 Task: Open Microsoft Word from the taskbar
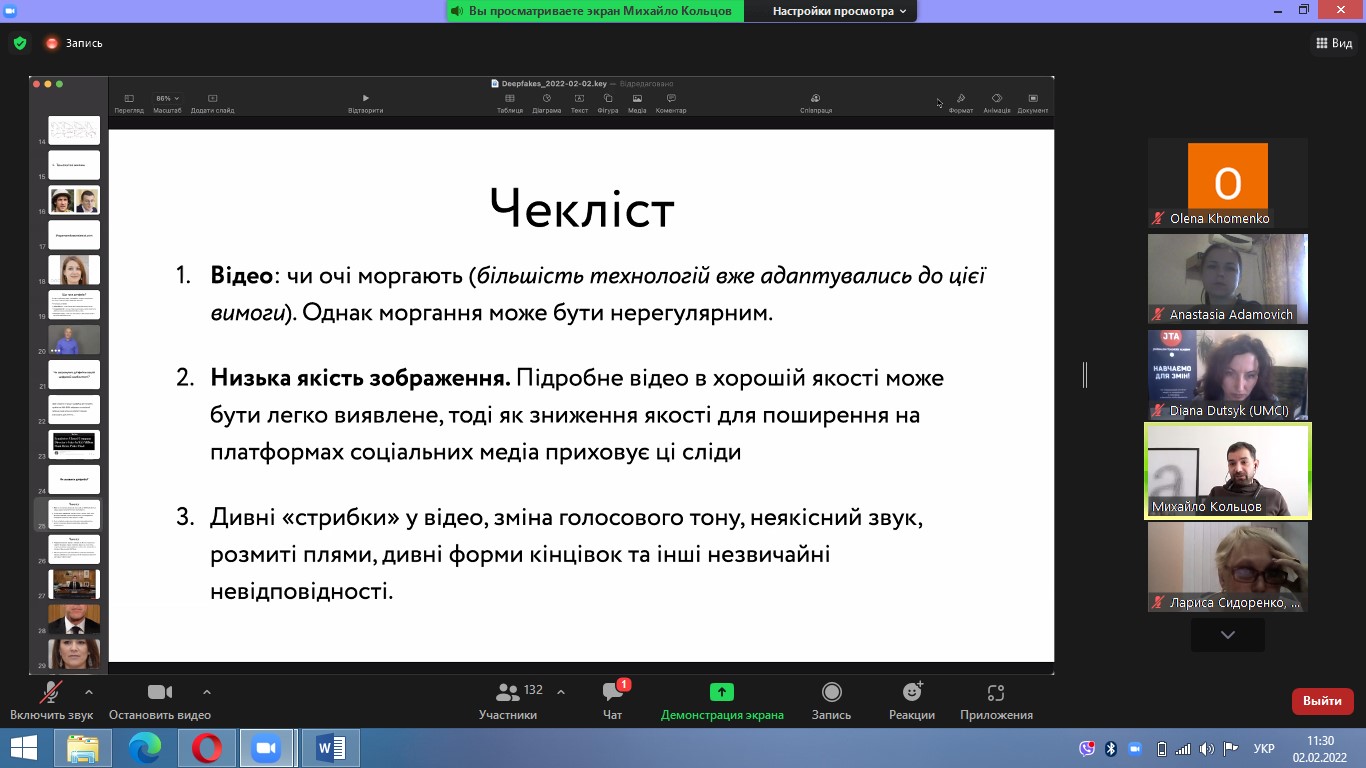330,748
